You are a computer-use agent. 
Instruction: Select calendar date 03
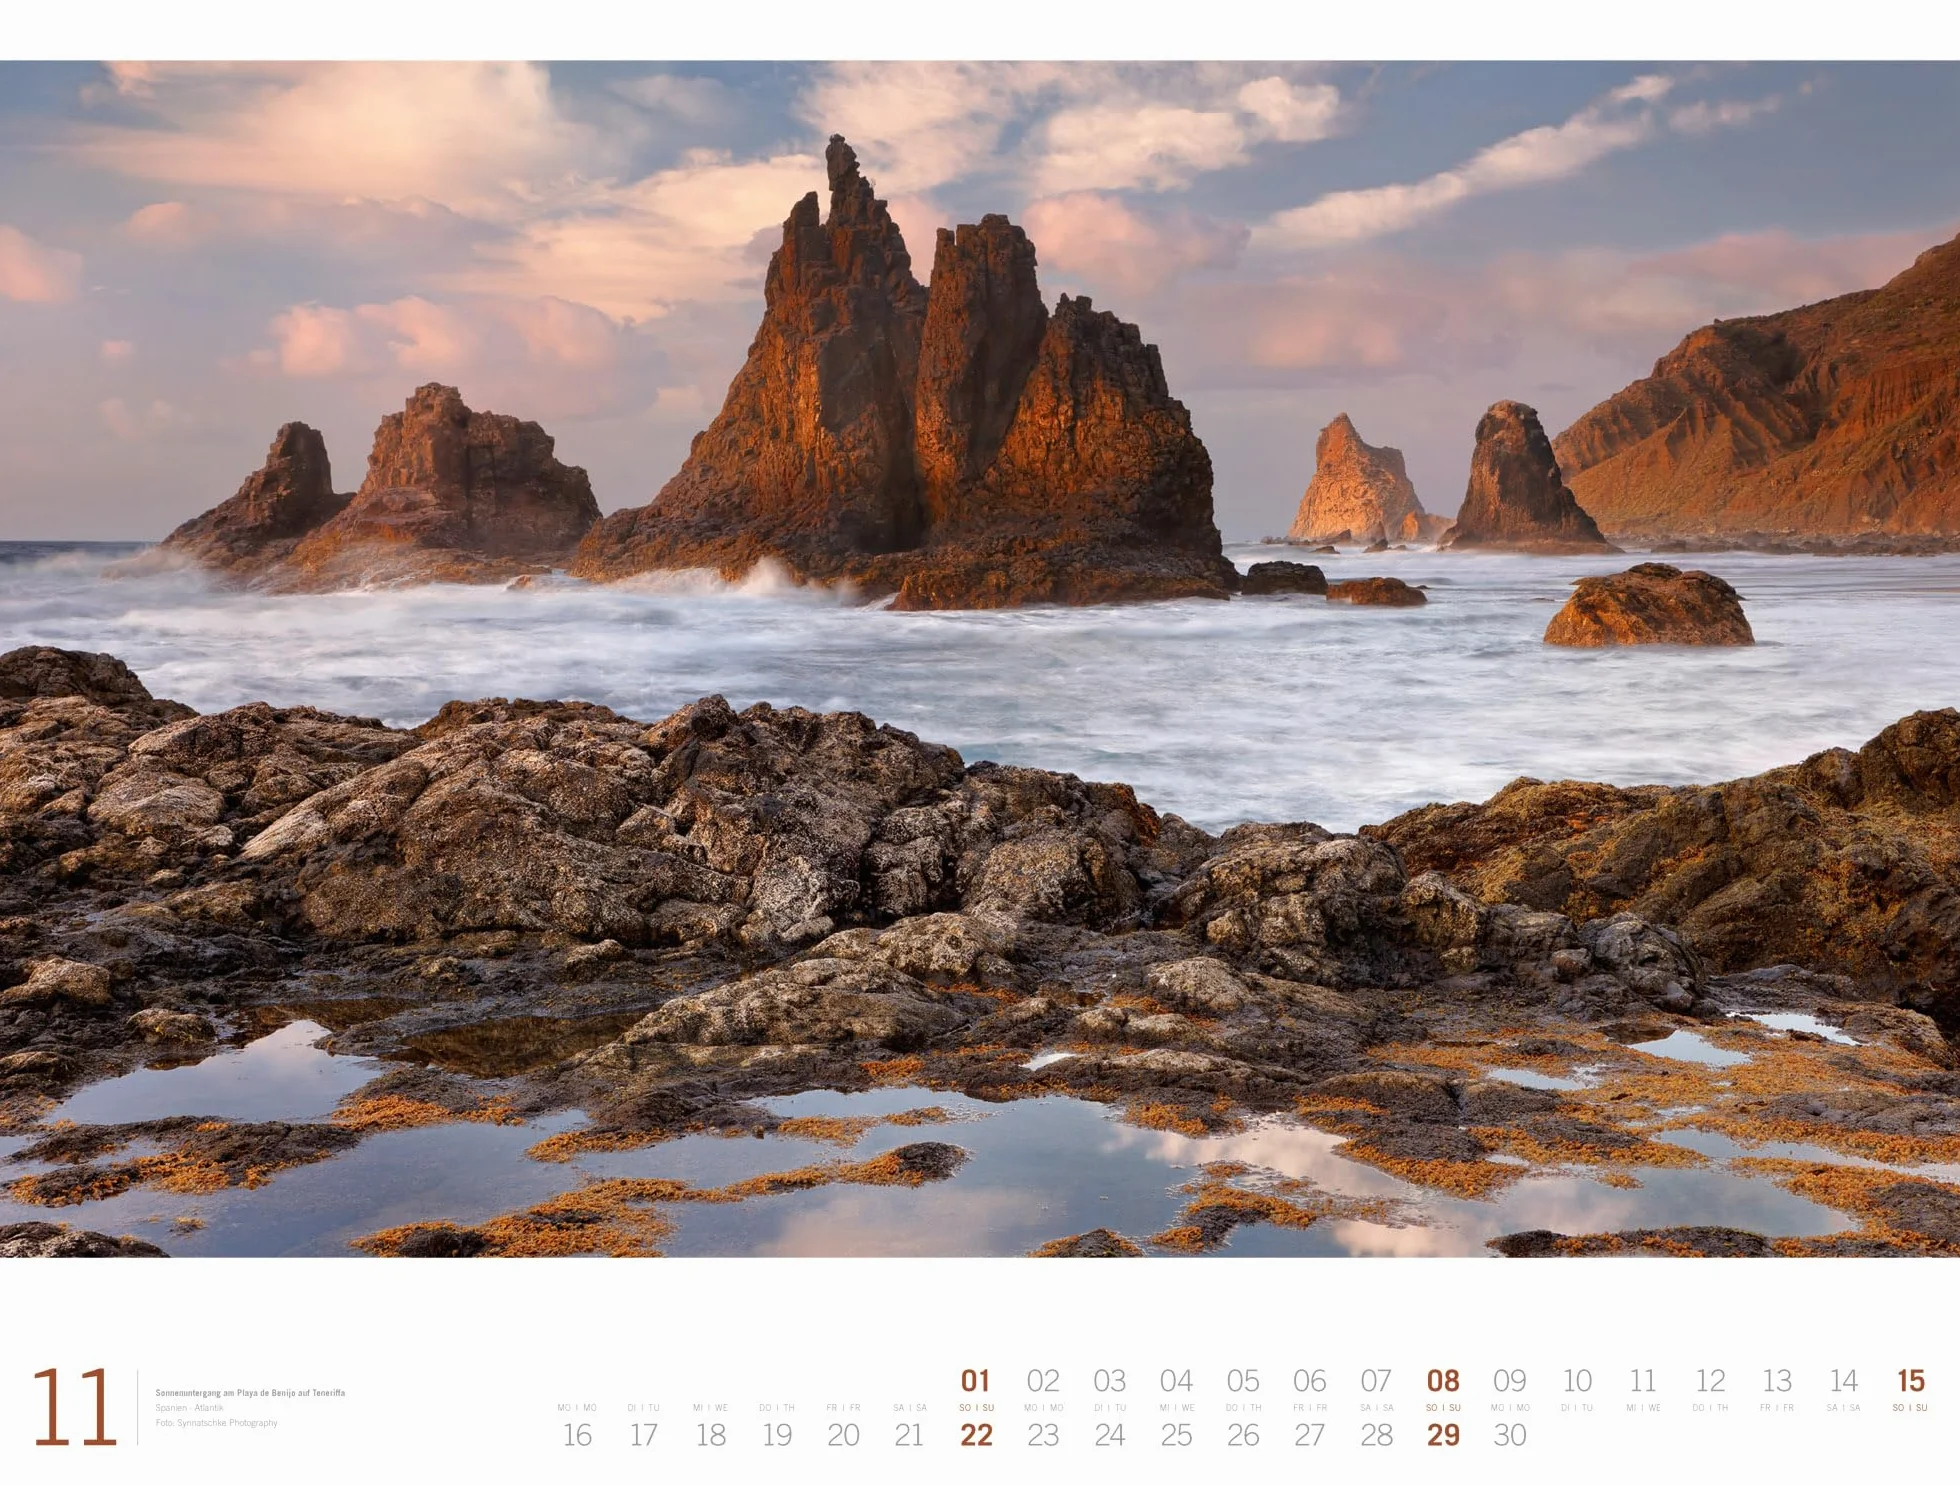click(1110, 1381)
